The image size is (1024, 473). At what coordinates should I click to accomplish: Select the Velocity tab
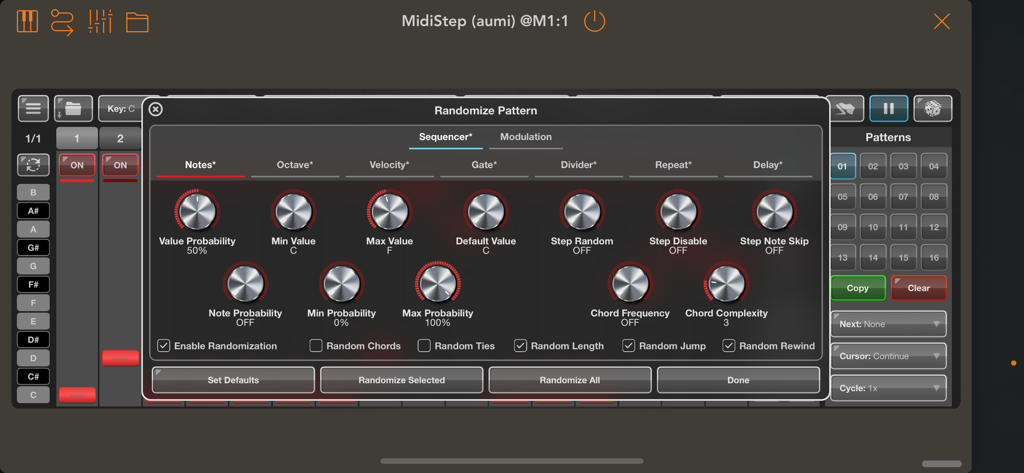point(389,165)
